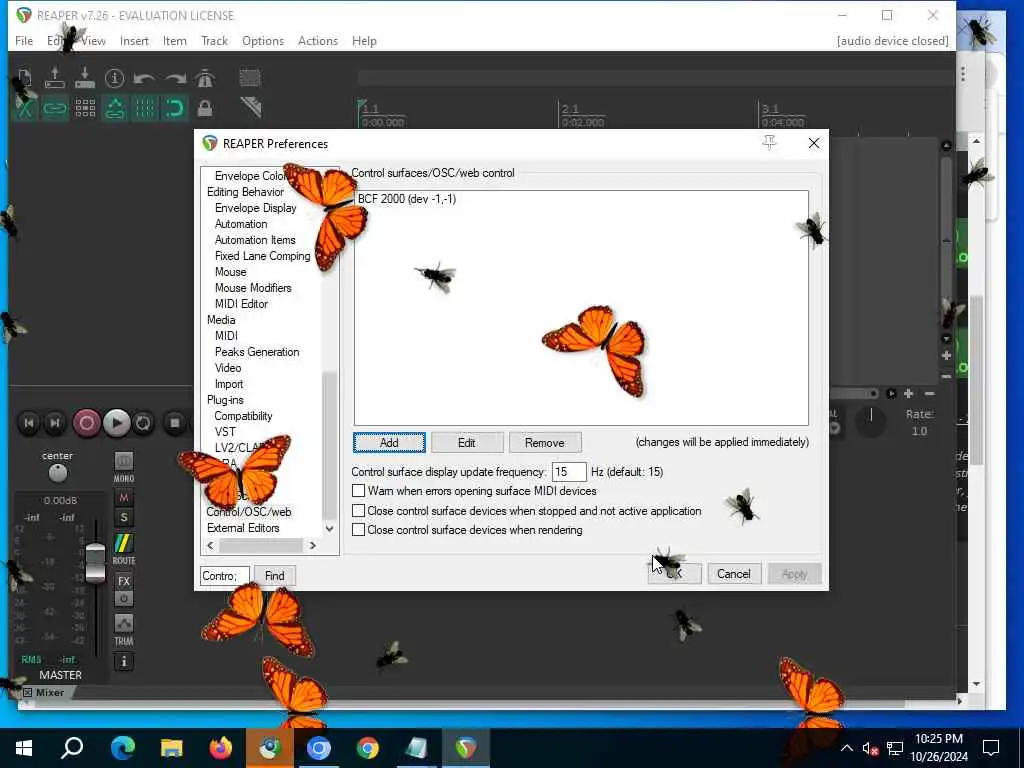Select Peaks Generation preference page

pos(257,352)
